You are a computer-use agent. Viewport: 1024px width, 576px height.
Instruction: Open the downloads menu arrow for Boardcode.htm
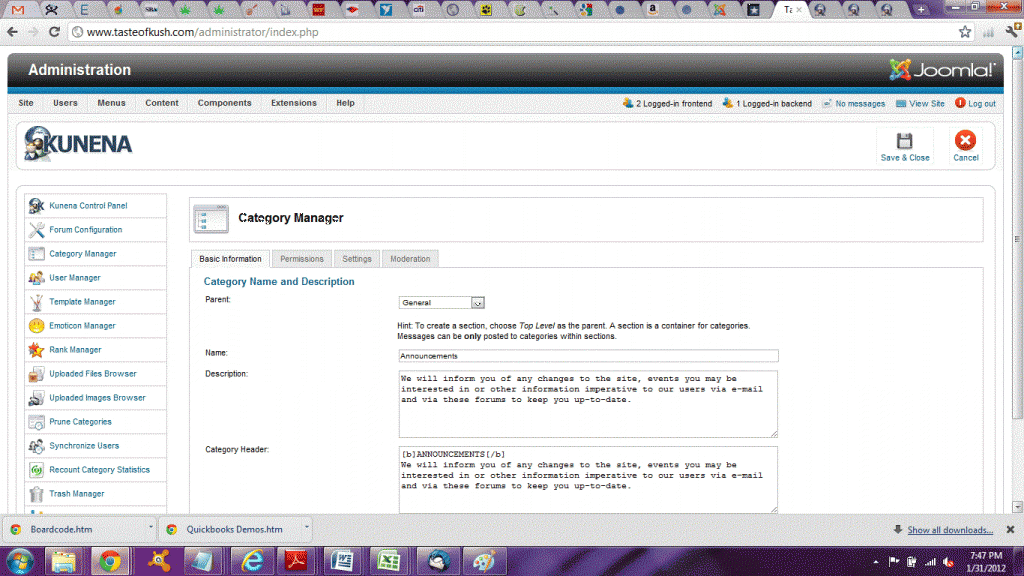coord(150,528)
